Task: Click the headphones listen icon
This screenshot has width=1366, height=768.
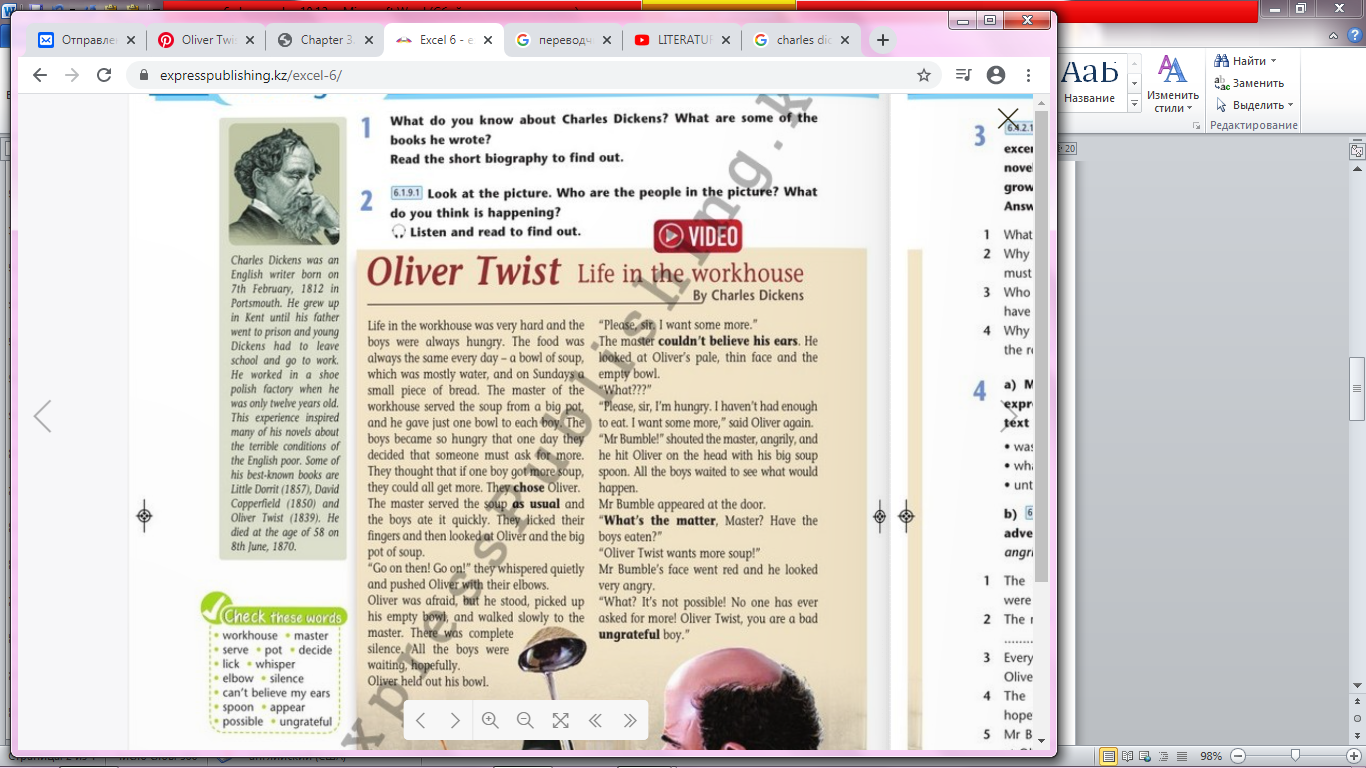Action: click(398, 232)
